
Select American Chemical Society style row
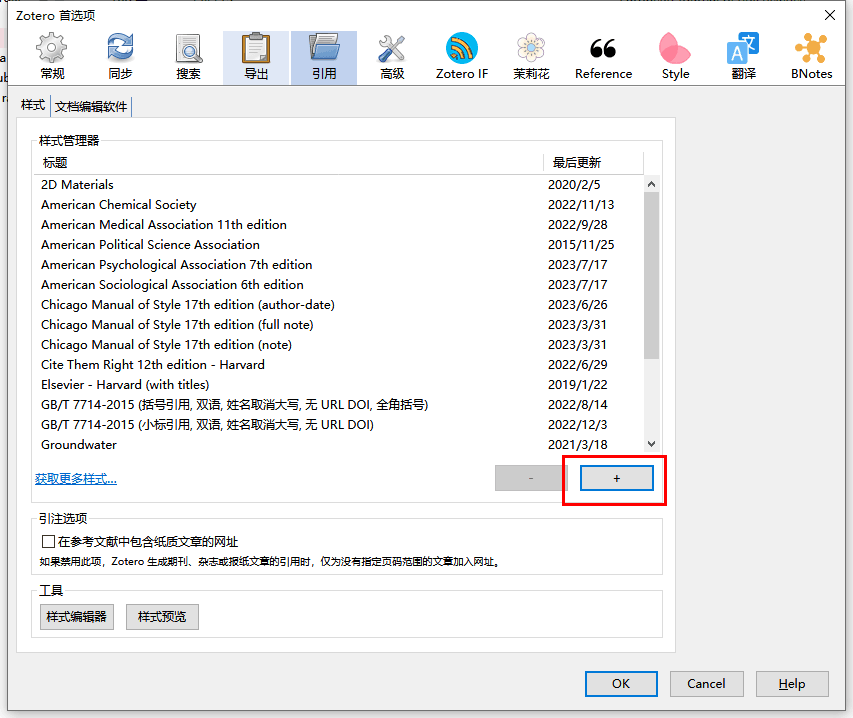[119, 205]
